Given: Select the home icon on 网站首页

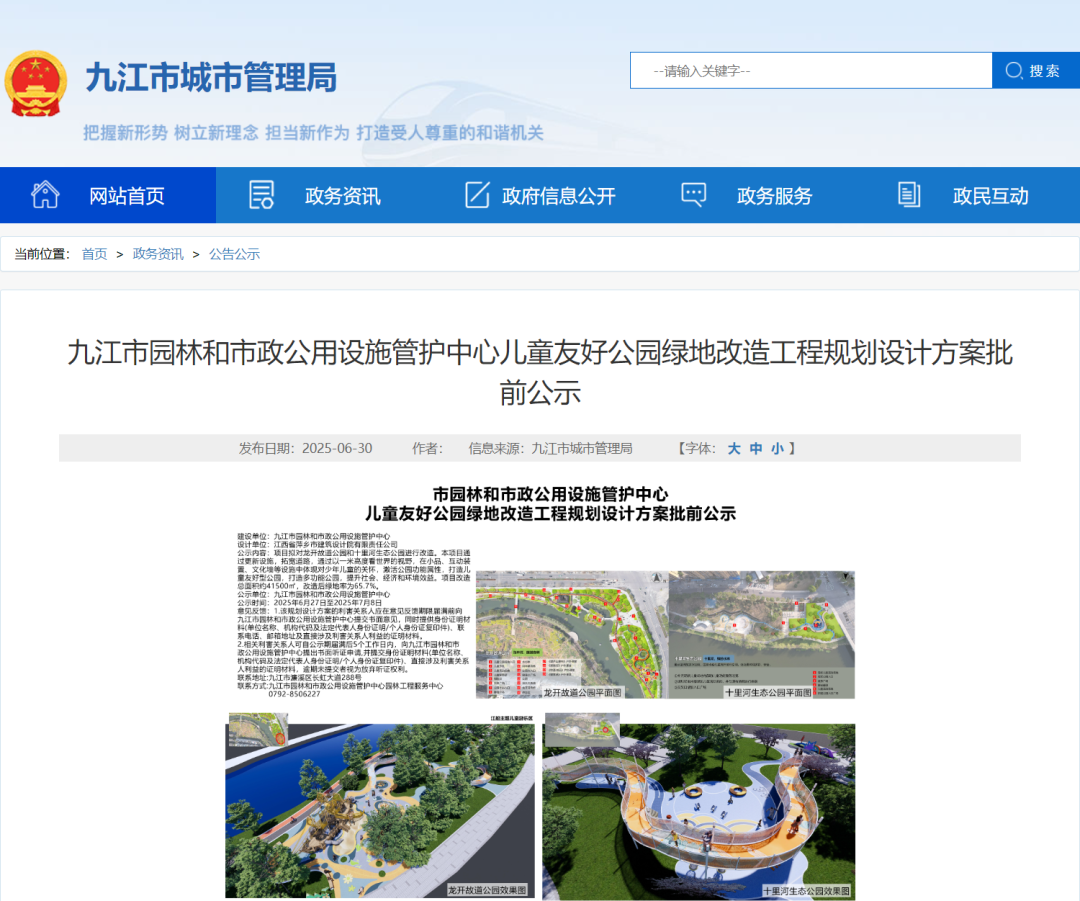Looking at the screenshot, I should tap(45, 195).
